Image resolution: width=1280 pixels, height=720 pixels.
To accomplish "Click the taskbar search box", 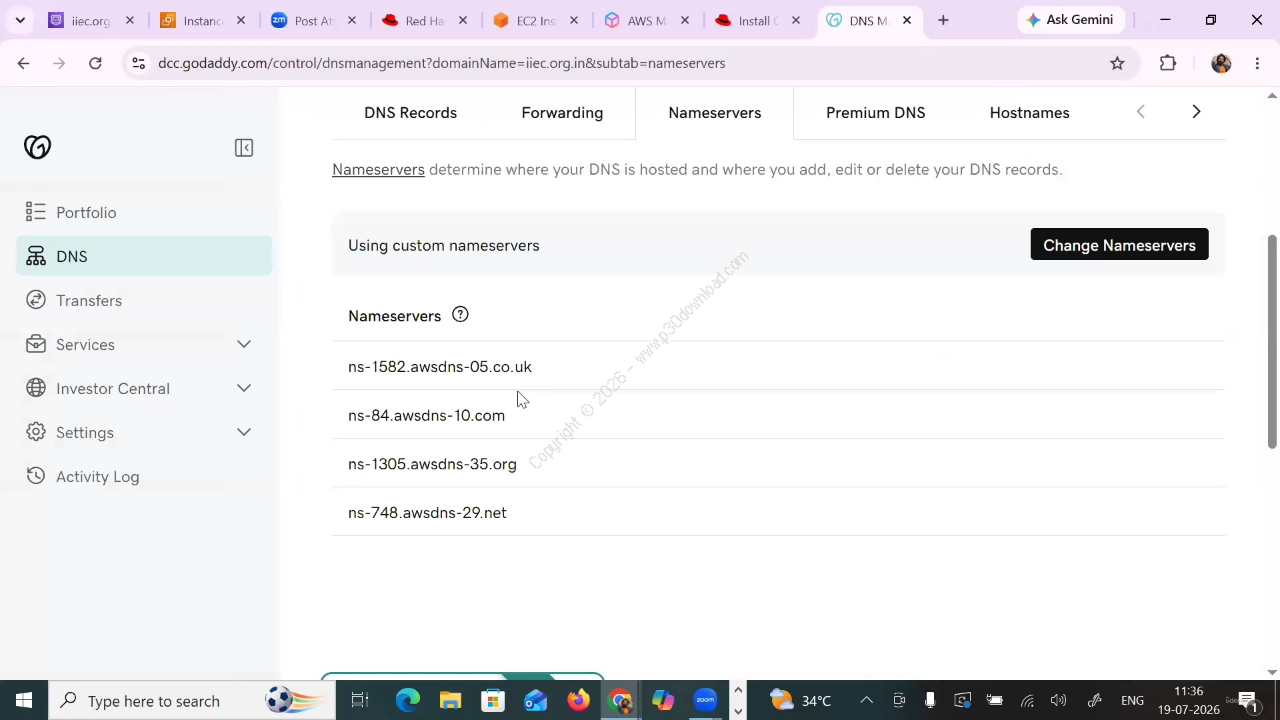I will pyautogui.click(x=190, y=700).
